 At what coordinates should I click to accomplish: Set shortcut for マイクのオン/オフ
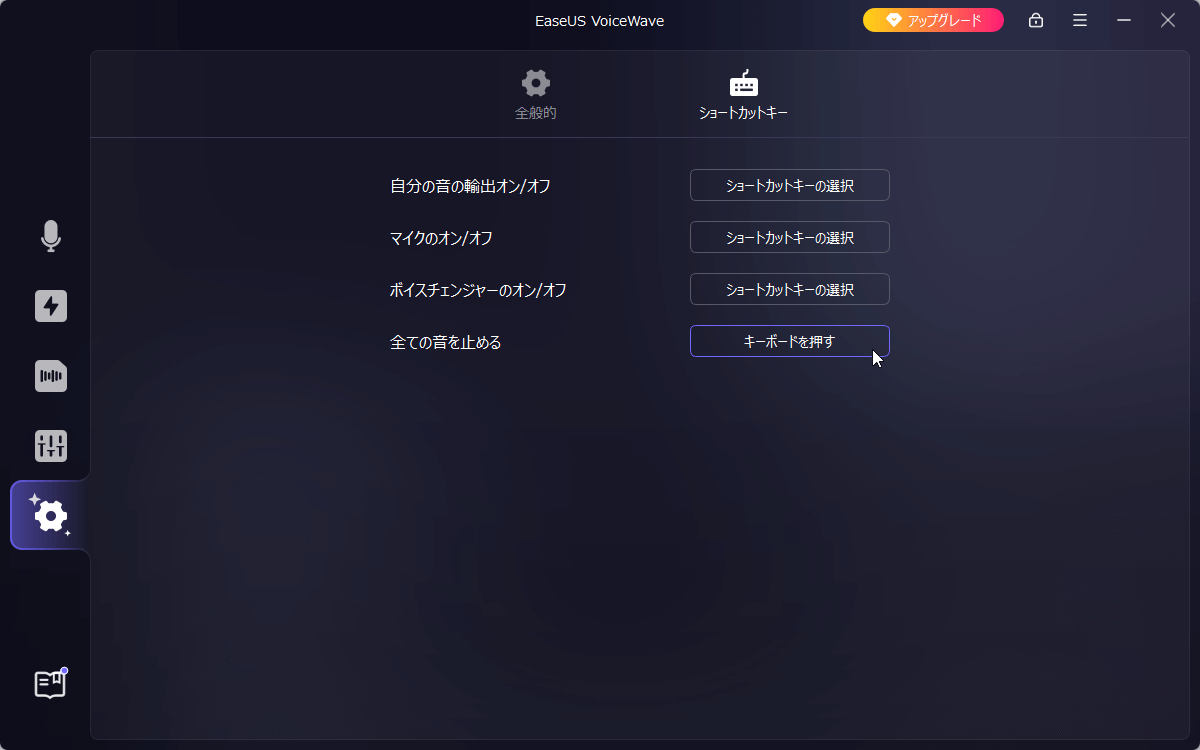coord(789,237)
